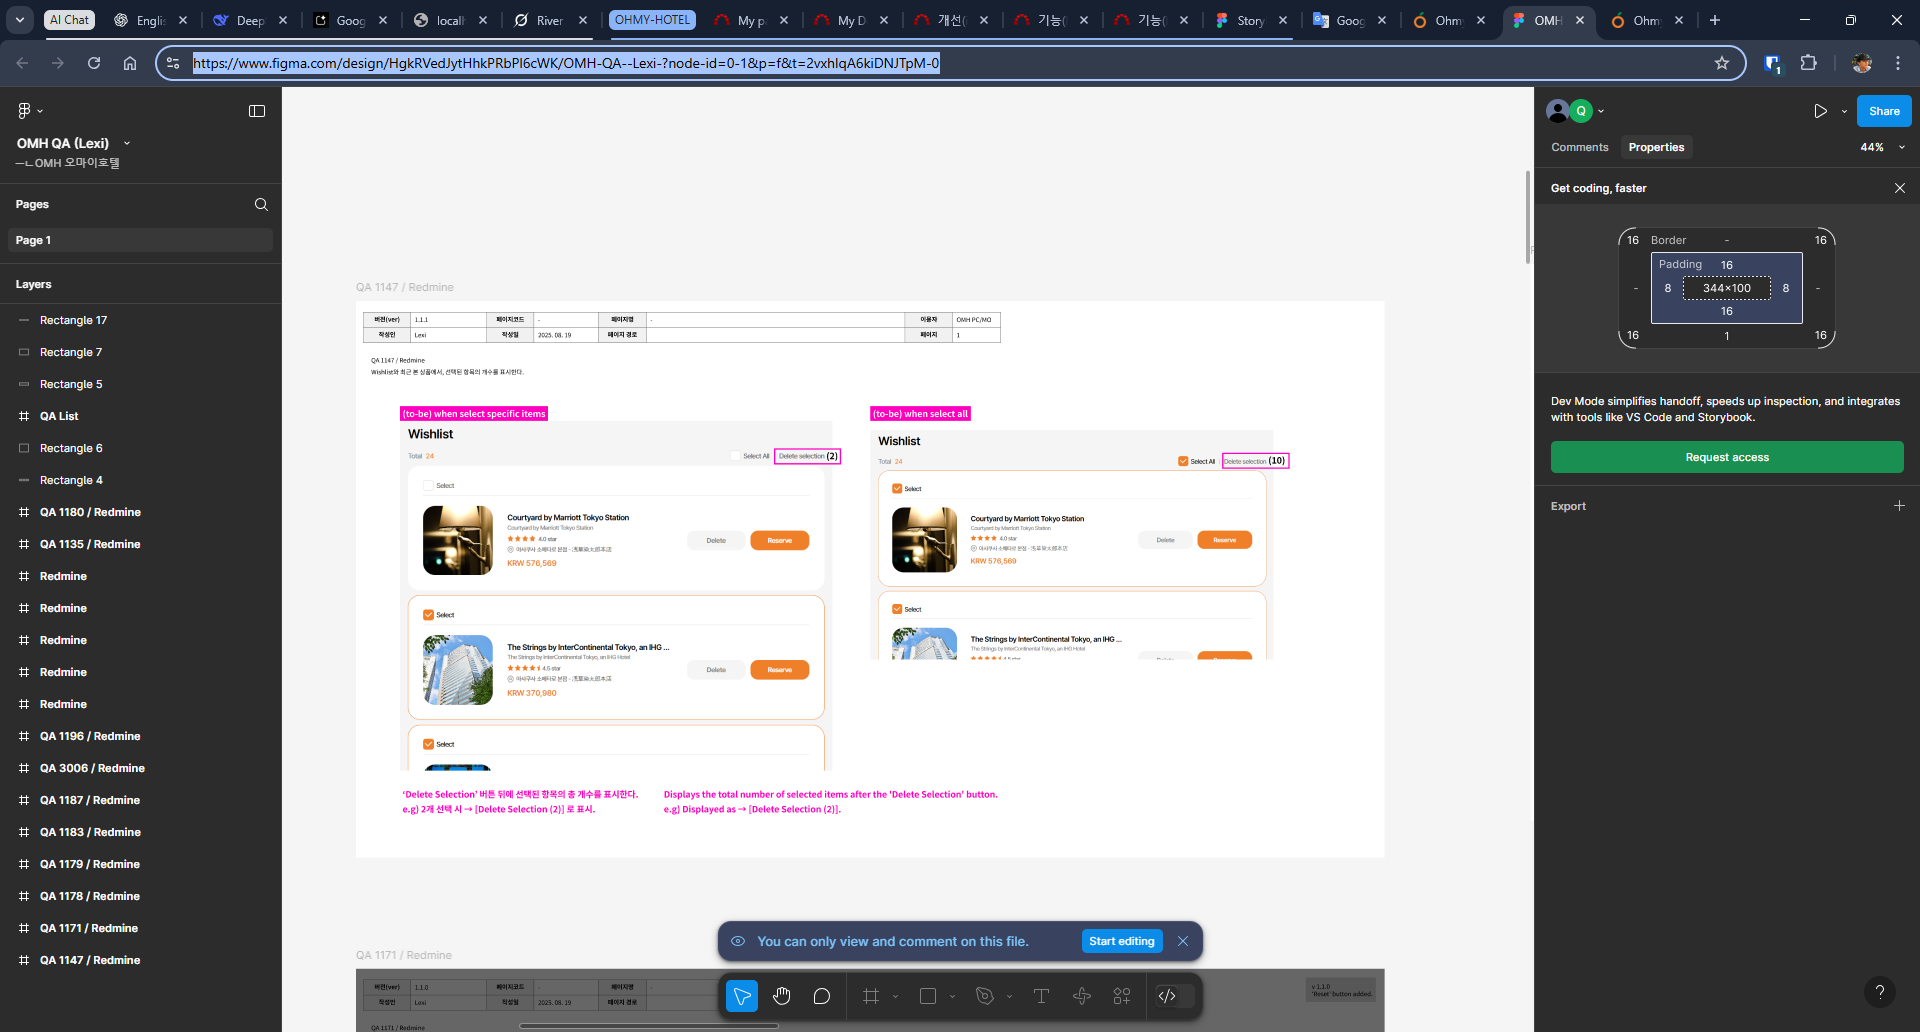Click the Start editing button

[1122, 941]
